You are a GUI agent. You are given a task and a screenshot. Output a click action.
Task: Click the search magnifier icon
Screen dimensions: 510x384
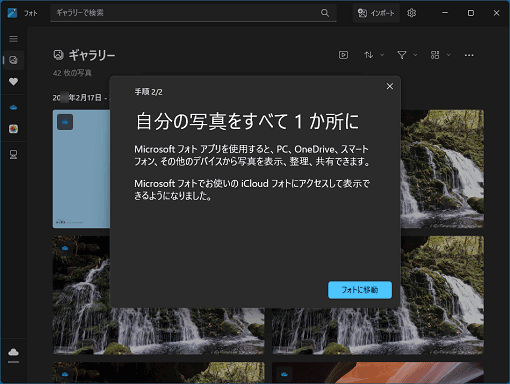click(325, 13)
